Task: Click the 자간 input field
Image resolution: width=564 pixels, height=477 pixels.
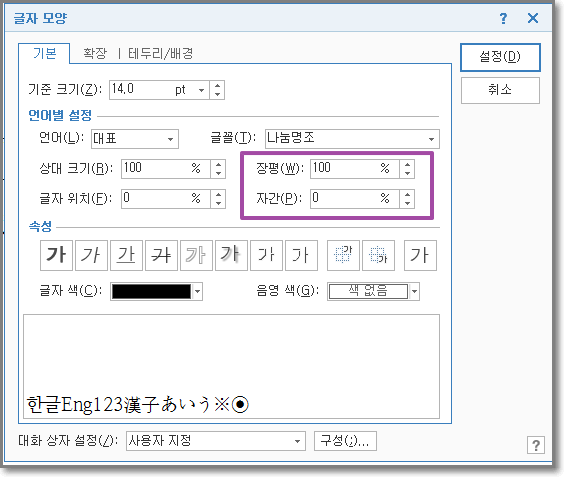Action: tap(355, 199)
